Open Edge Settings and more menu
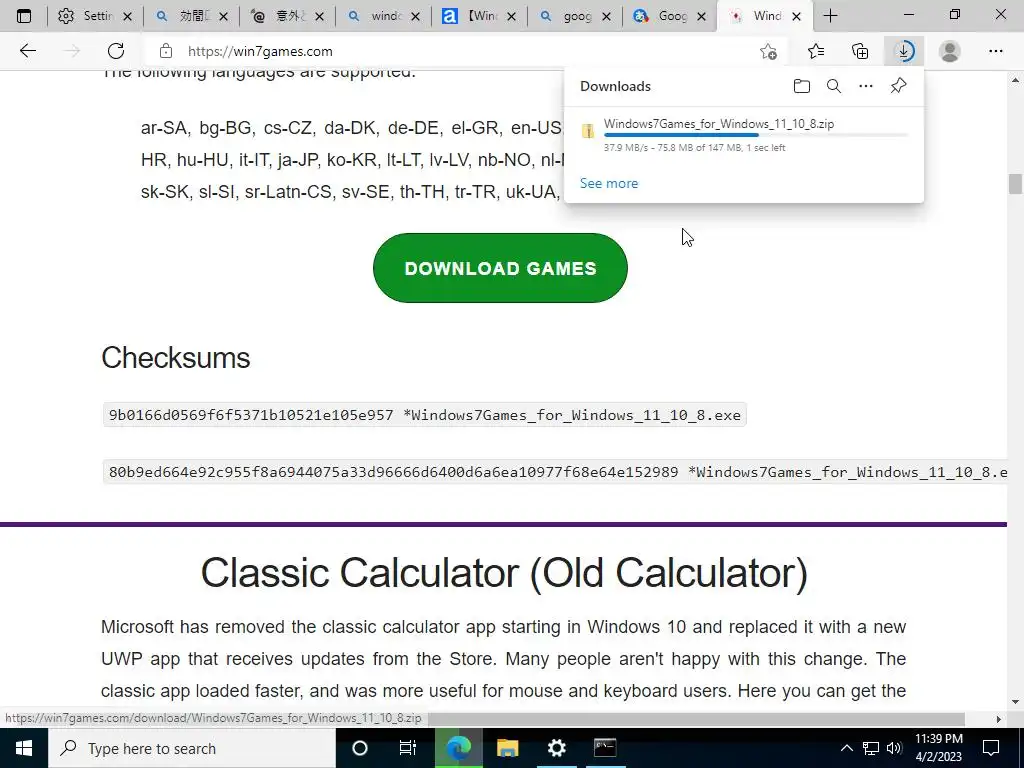 click(x=995, y=51)
